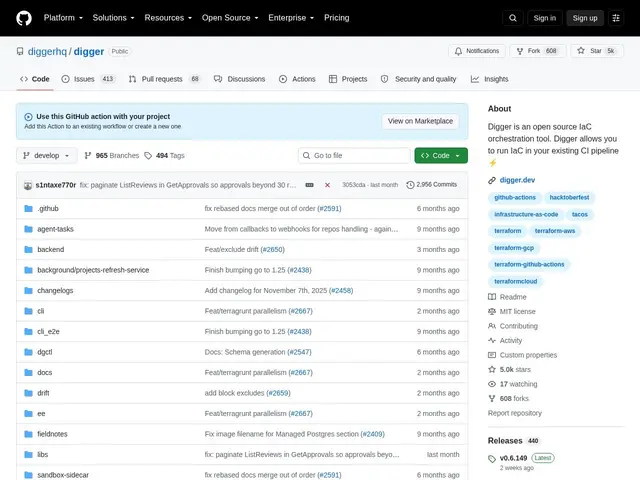Click the repository icon beside diggerhq
The height and width of the screenshot is (480, 640).
[20, 51]
